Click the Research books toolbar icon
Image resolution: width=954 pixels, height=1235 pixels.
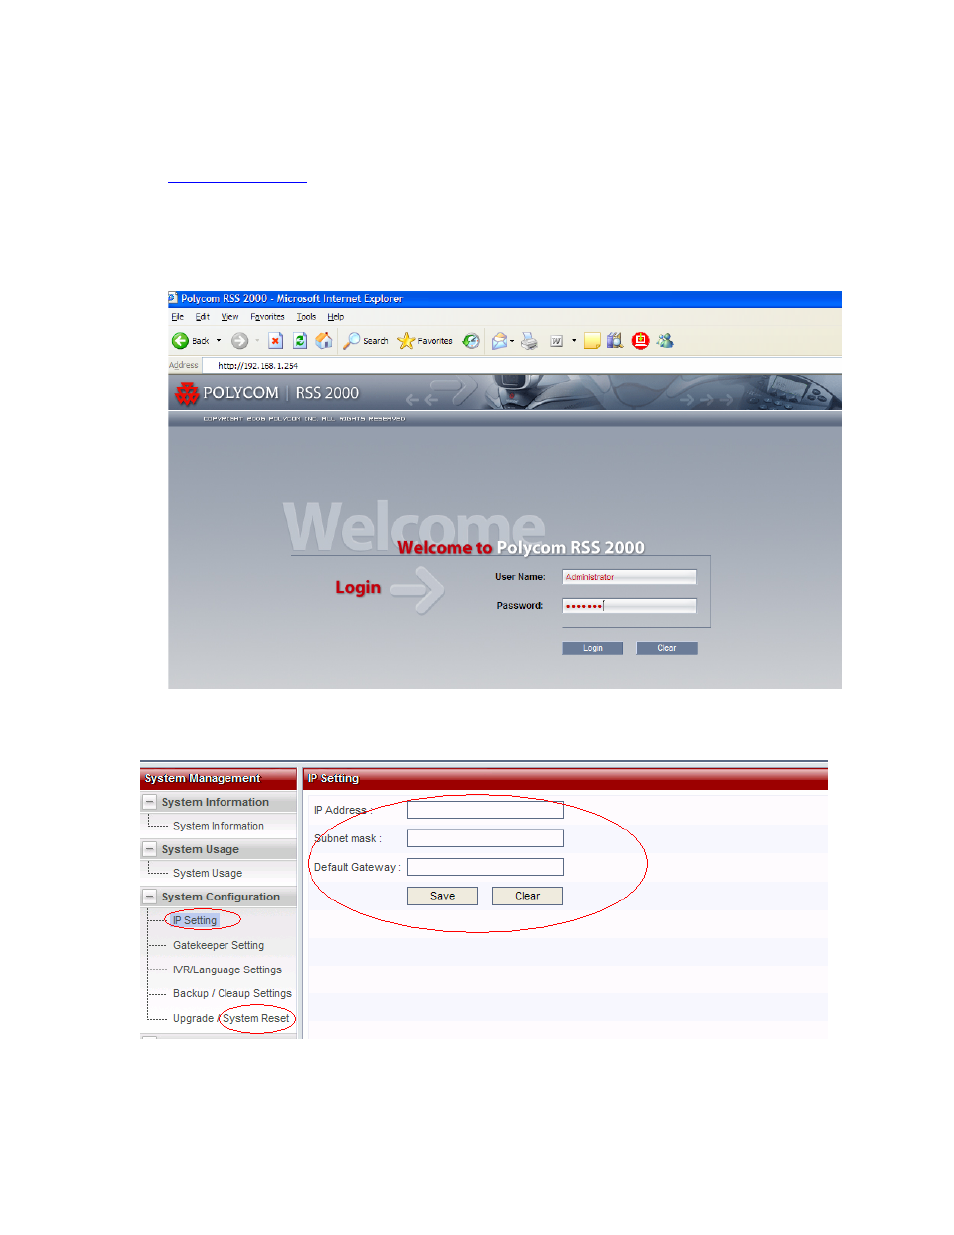tap(615, 341)
